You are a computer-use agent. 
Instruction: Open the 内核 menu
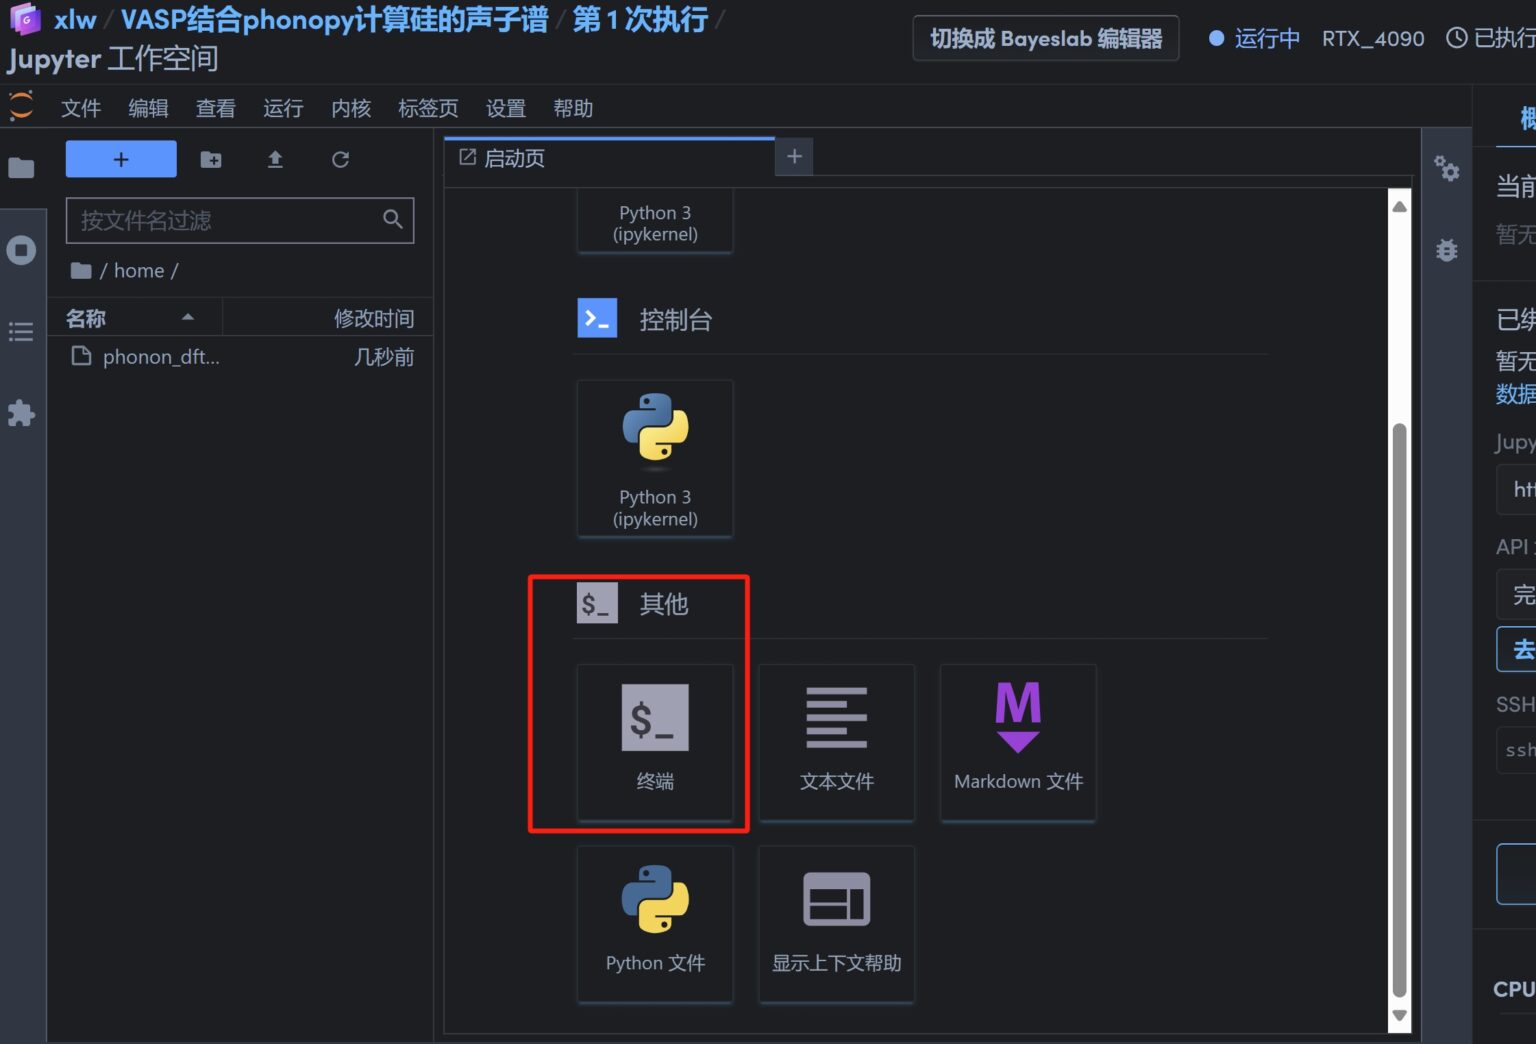(x=351, y=108)
